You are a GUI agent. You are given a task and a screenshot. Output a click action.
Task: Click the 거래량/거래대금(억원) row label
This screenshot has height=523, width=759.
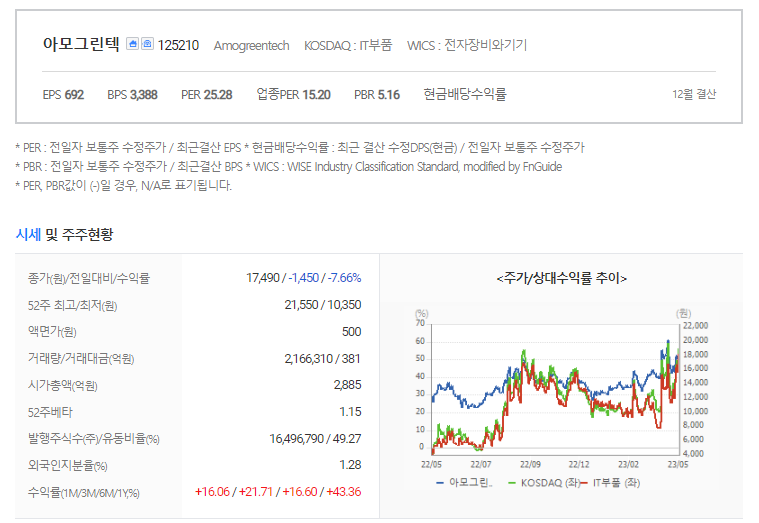81,359
